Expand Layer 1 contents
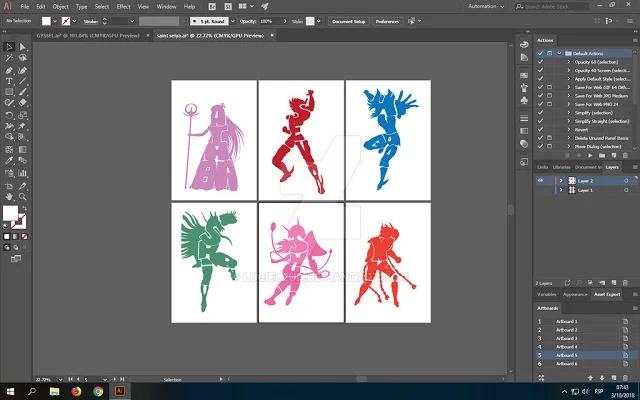The height and width of the screenshot is (400, 640). (561, 190)
